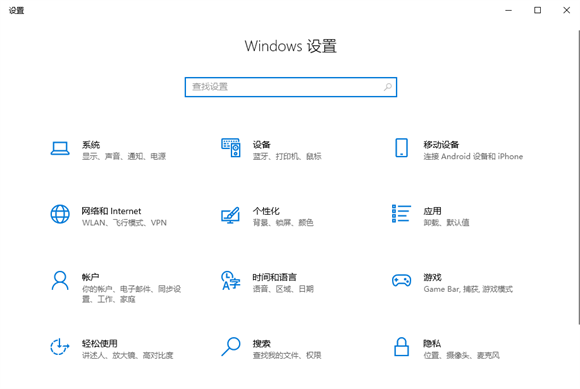This screenshot has width=580, height=389.
Task: Click the text 位置、摄像头、麦克风
Action: [462, 355]
